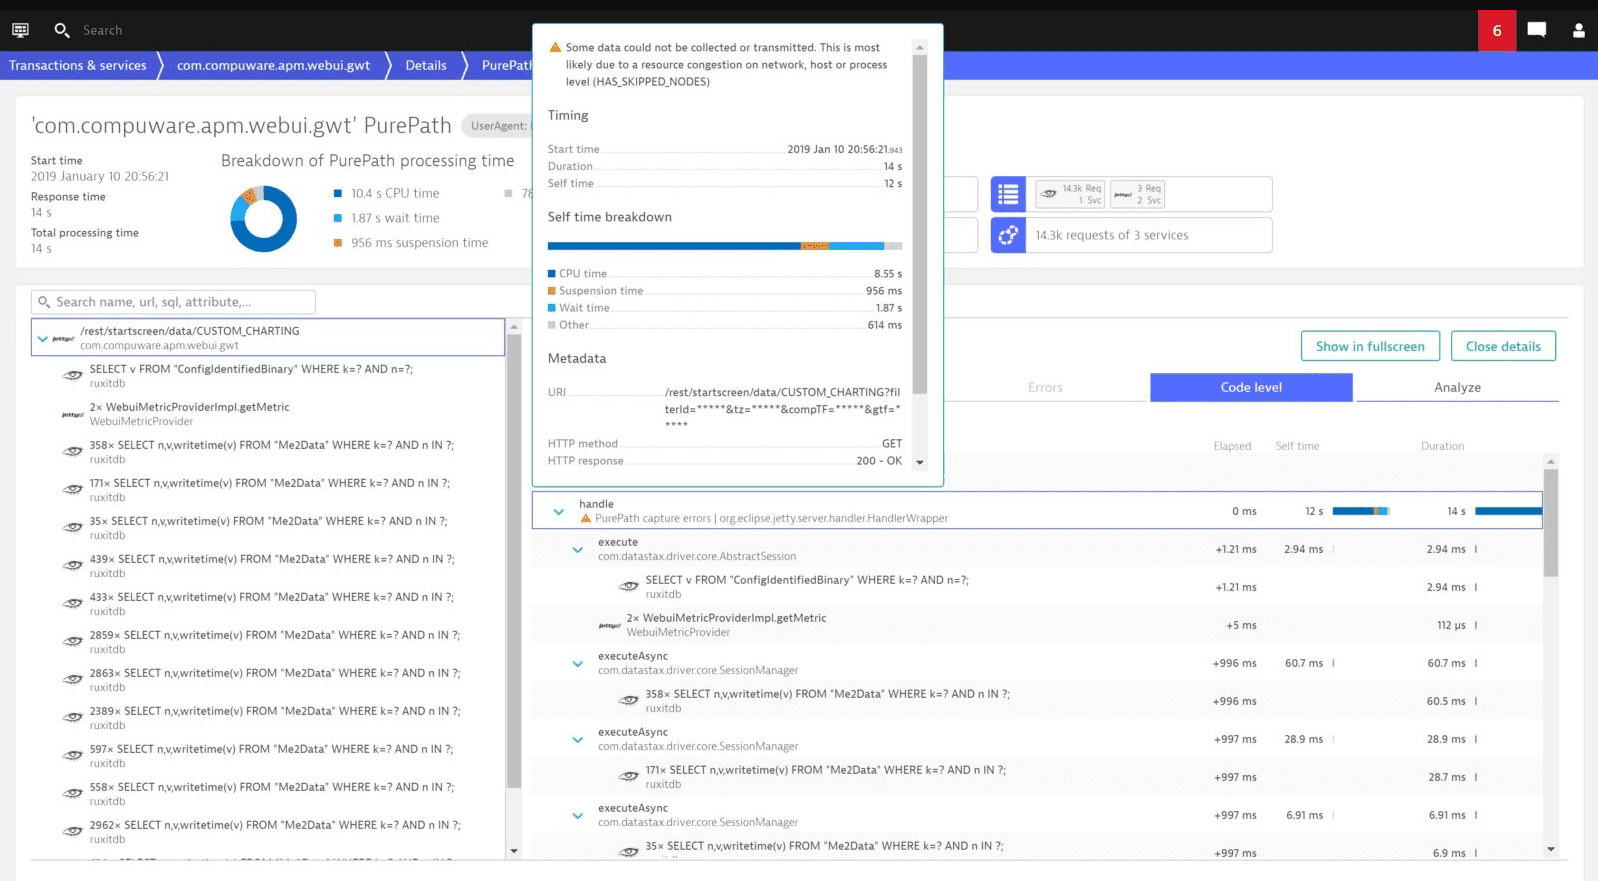Click the top Search field
The image size is (1598, 881).
pos(103,31)
